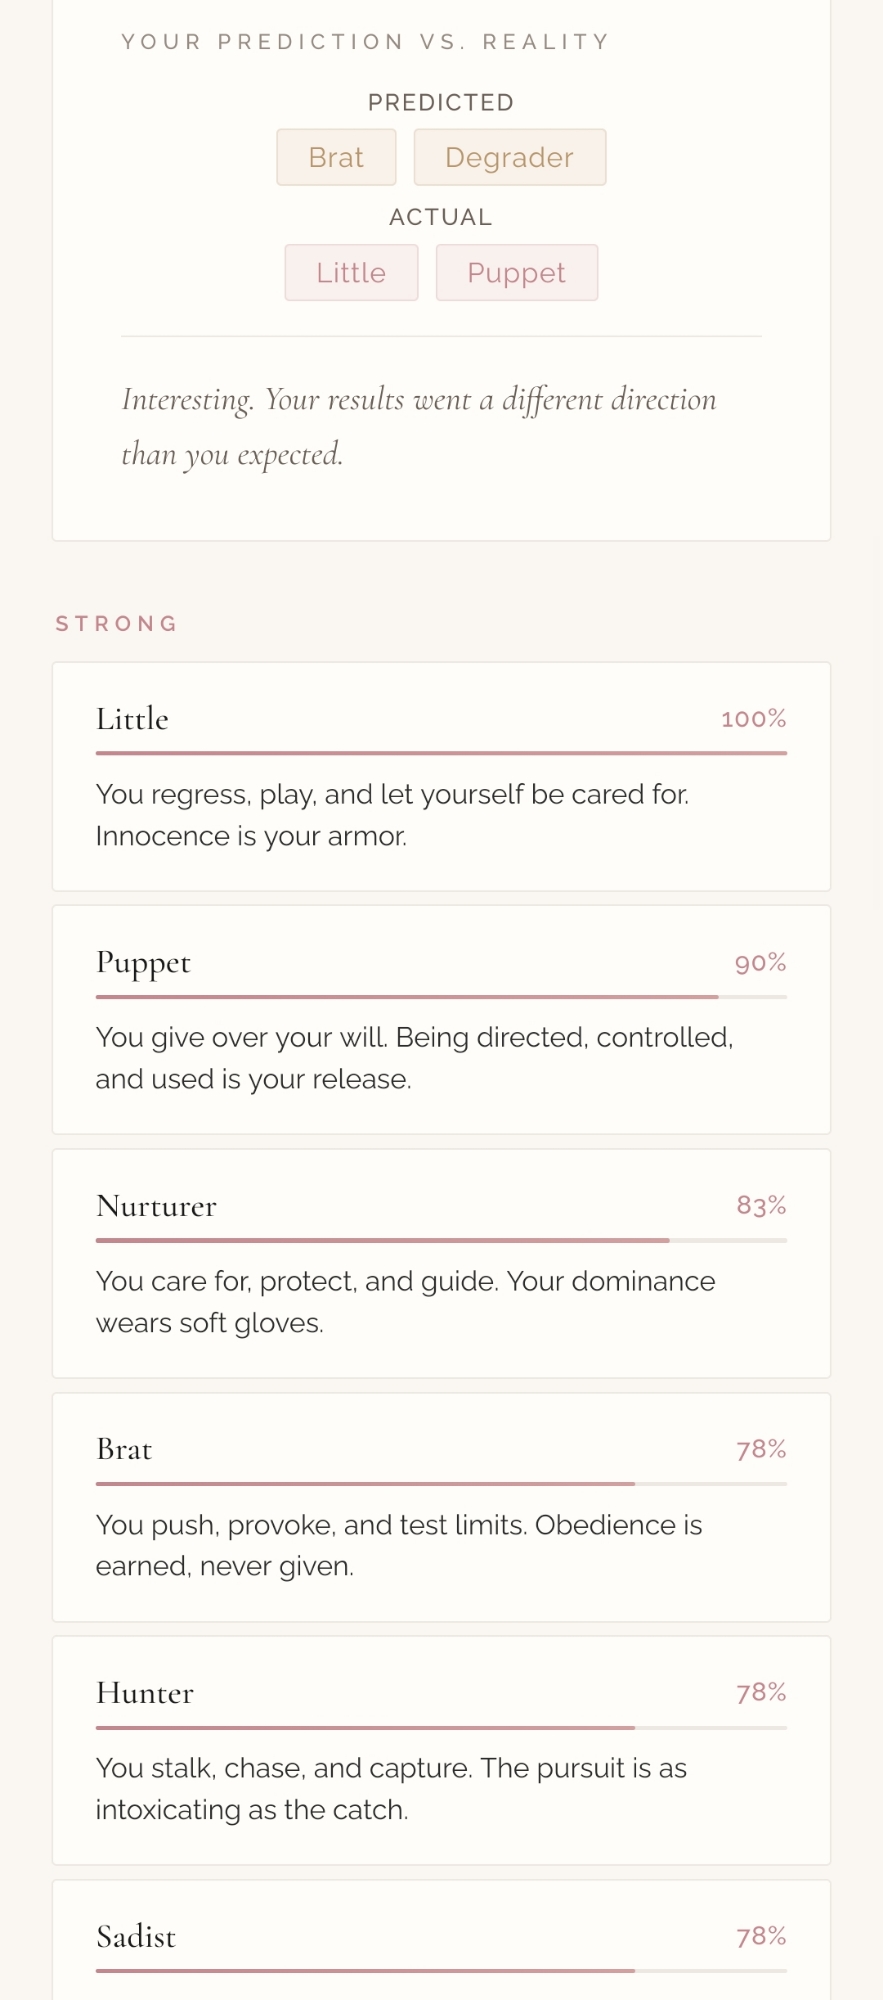Open the Hunter result card title
883x2000 pixels.
point(145,1693)
